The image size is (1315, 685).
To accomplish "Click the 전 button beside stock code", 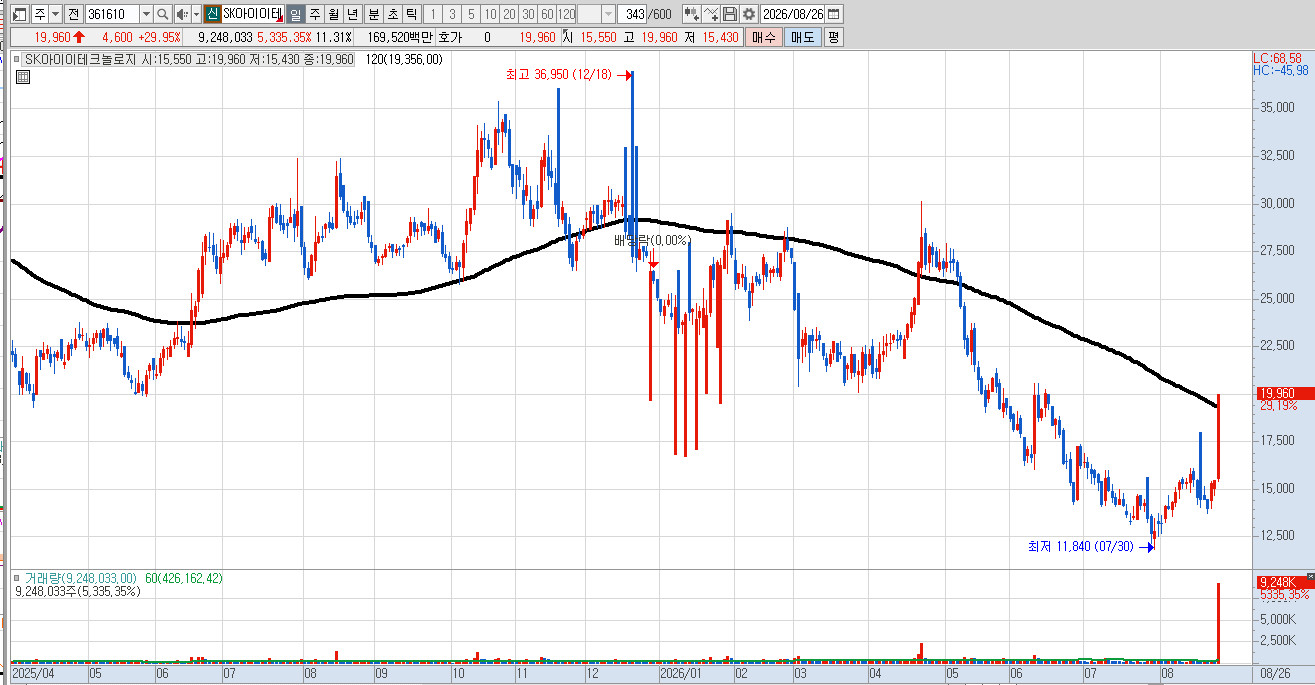I will (73, 14).
